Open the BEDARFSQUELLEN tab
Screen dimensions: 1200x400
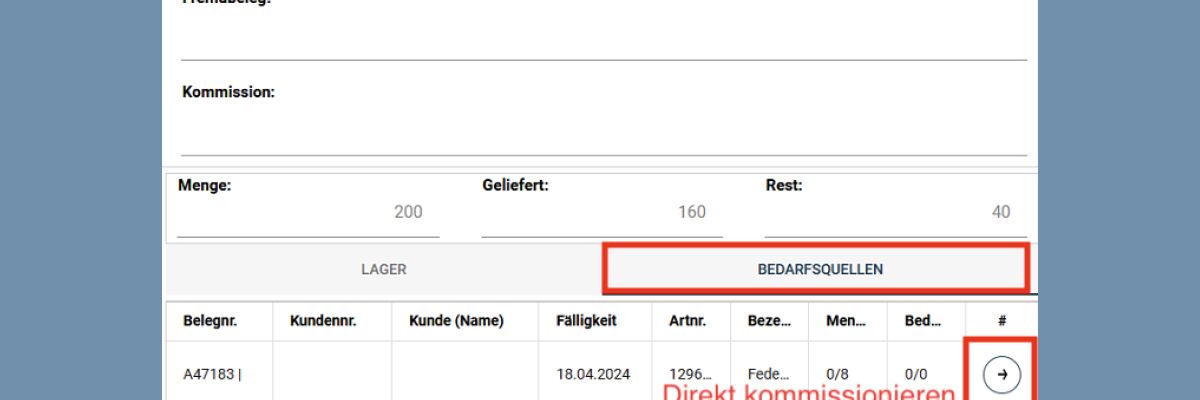click(x=820, y=270)
